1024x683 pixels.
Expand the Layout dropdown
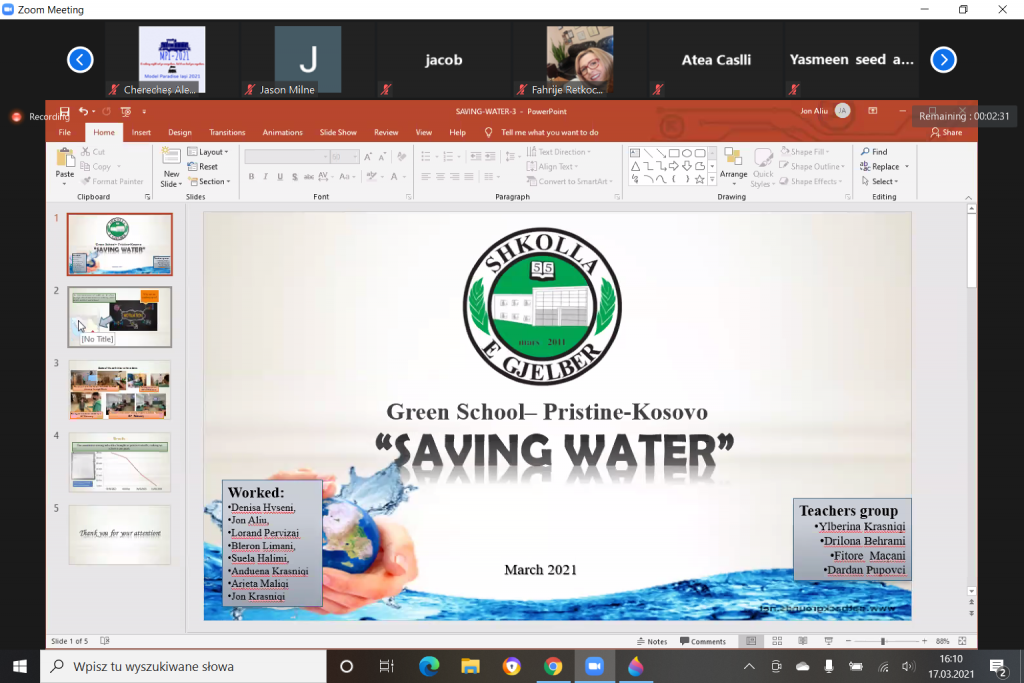pyautogui.click(x=209, y=152)
